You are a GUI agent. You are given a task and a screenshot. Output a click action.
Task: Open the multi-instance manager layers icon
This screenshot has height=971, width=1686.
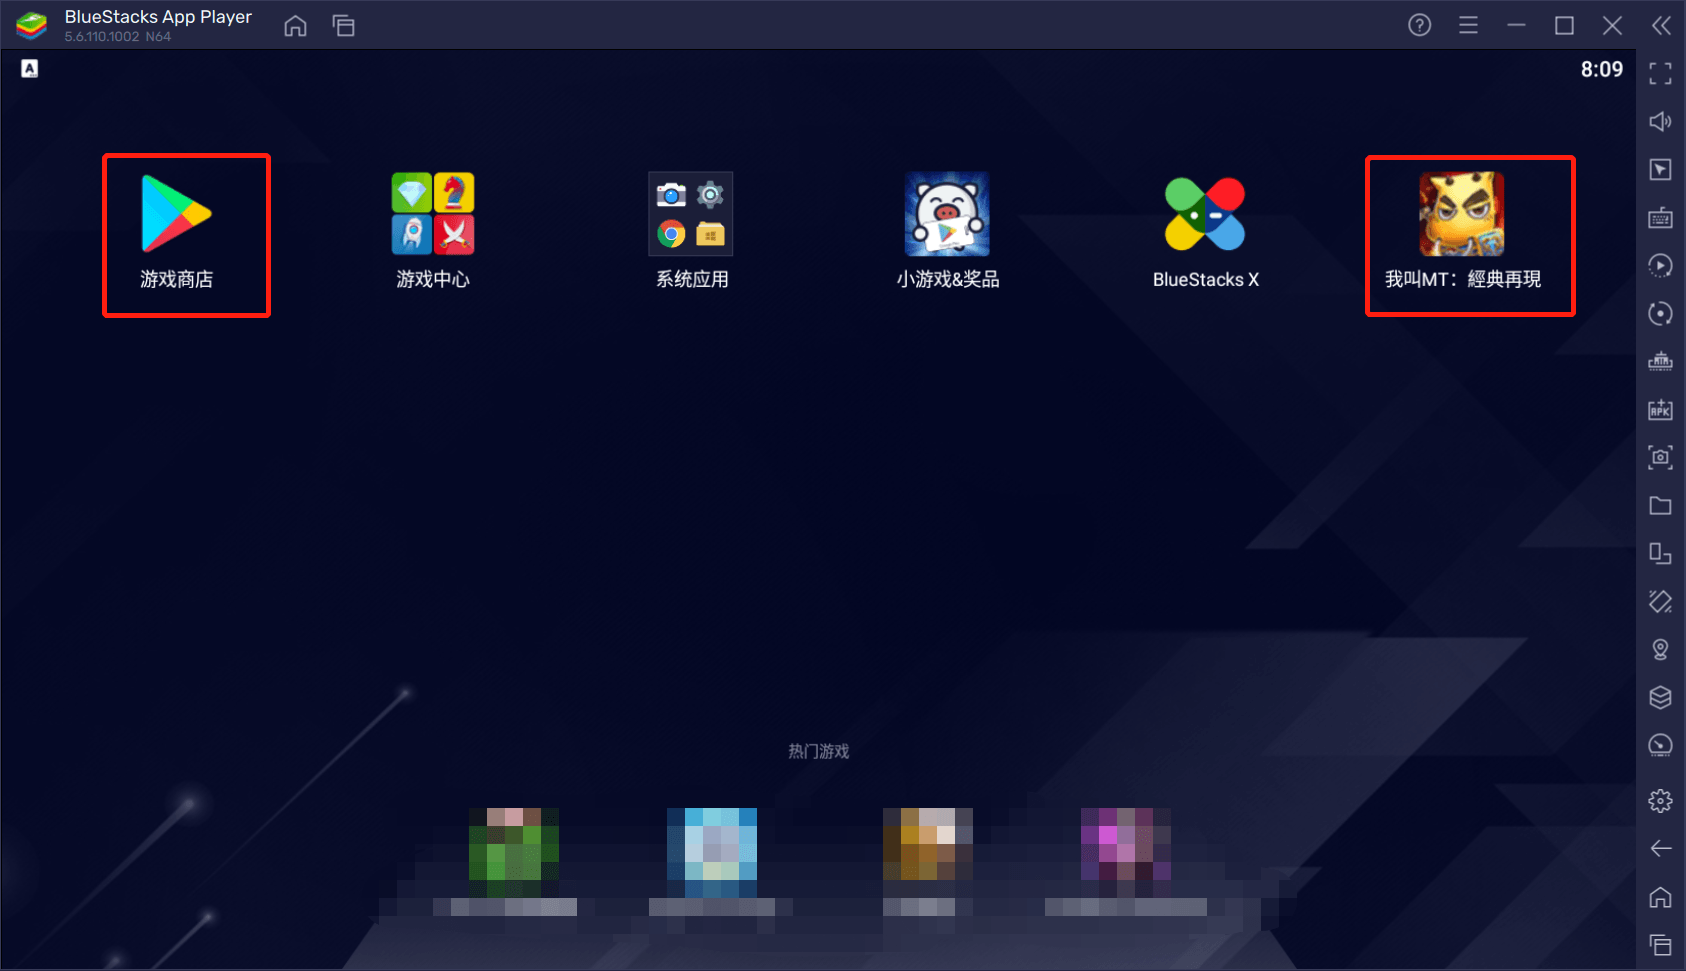point(1660,697)
